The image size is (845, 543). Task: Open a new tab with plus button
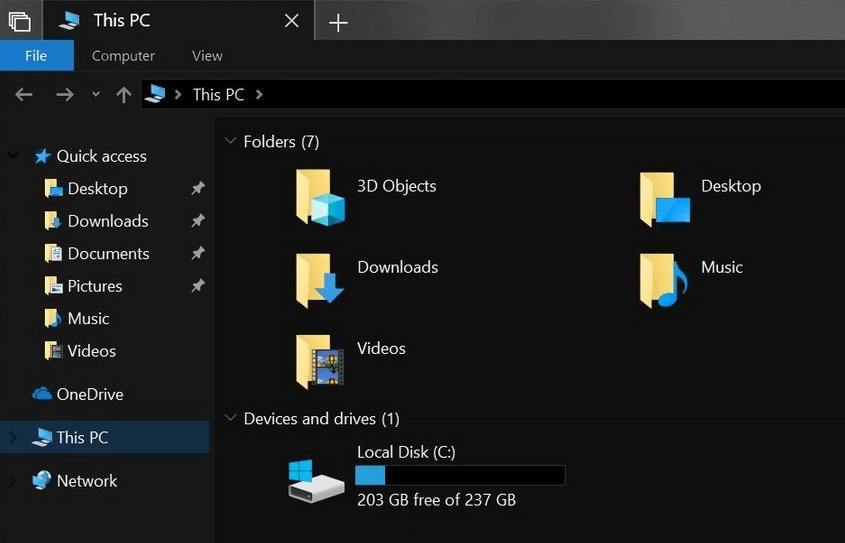pos(338,23)
